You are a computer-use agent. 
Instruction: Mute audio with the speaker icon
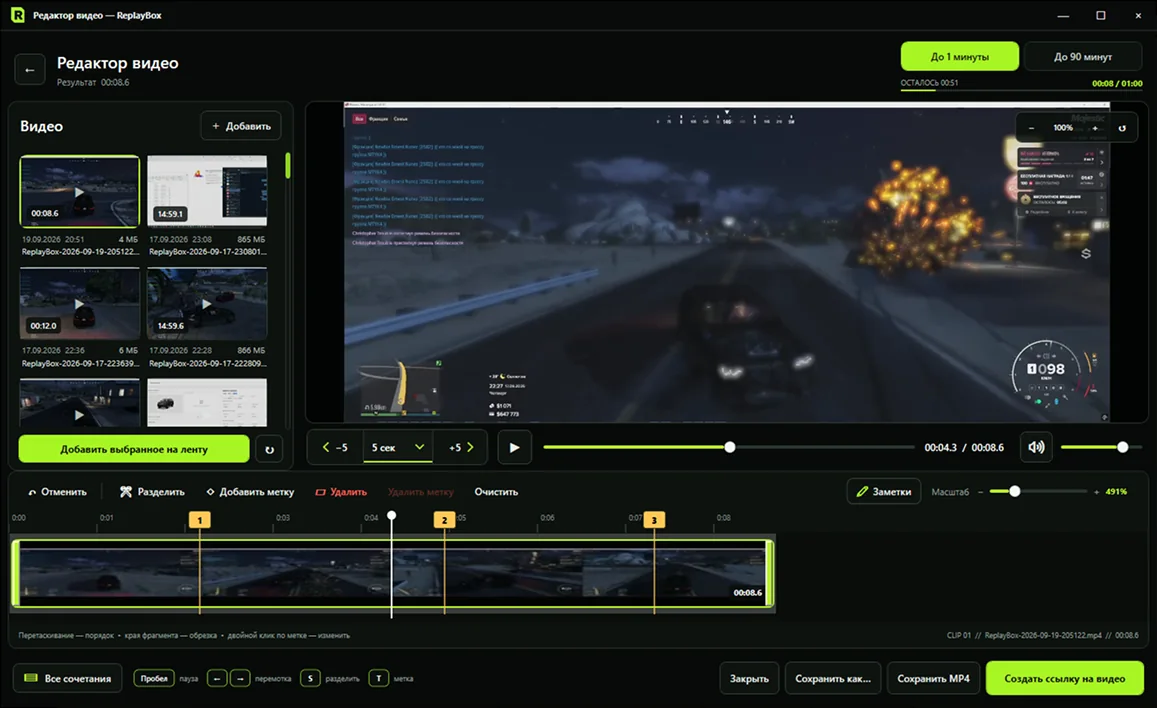click(x=1036, y=447)
